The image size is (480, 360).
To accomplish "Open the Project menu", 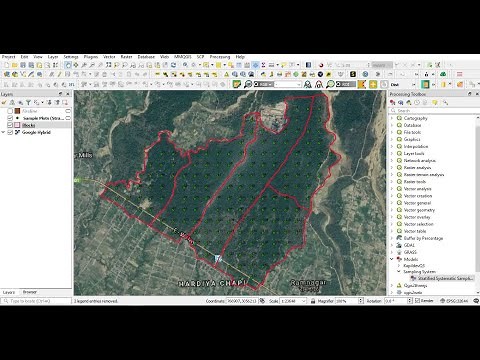I will tap(8, 57).
